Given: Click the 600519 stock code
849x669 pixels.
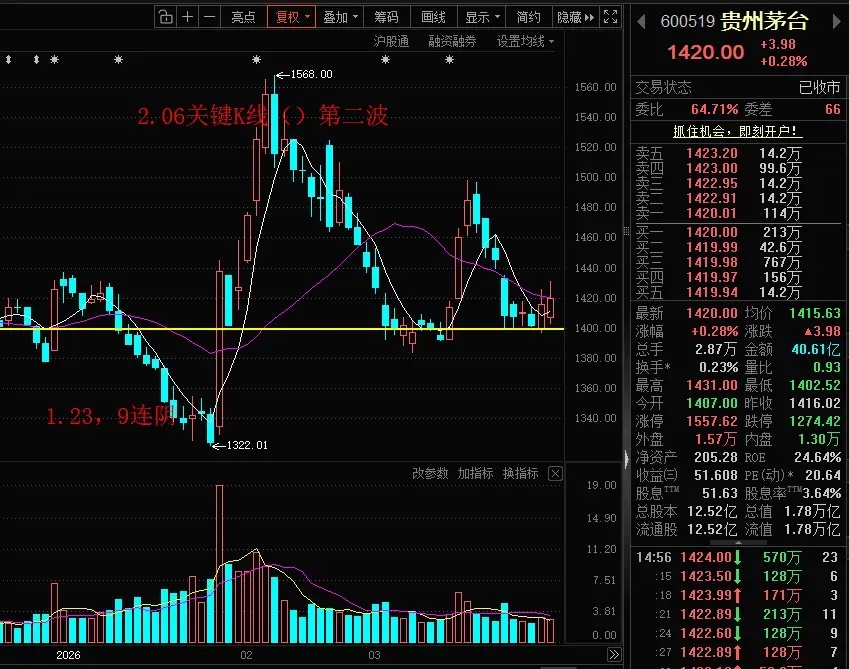Looking at the screenshot, I should pos(688,21).
